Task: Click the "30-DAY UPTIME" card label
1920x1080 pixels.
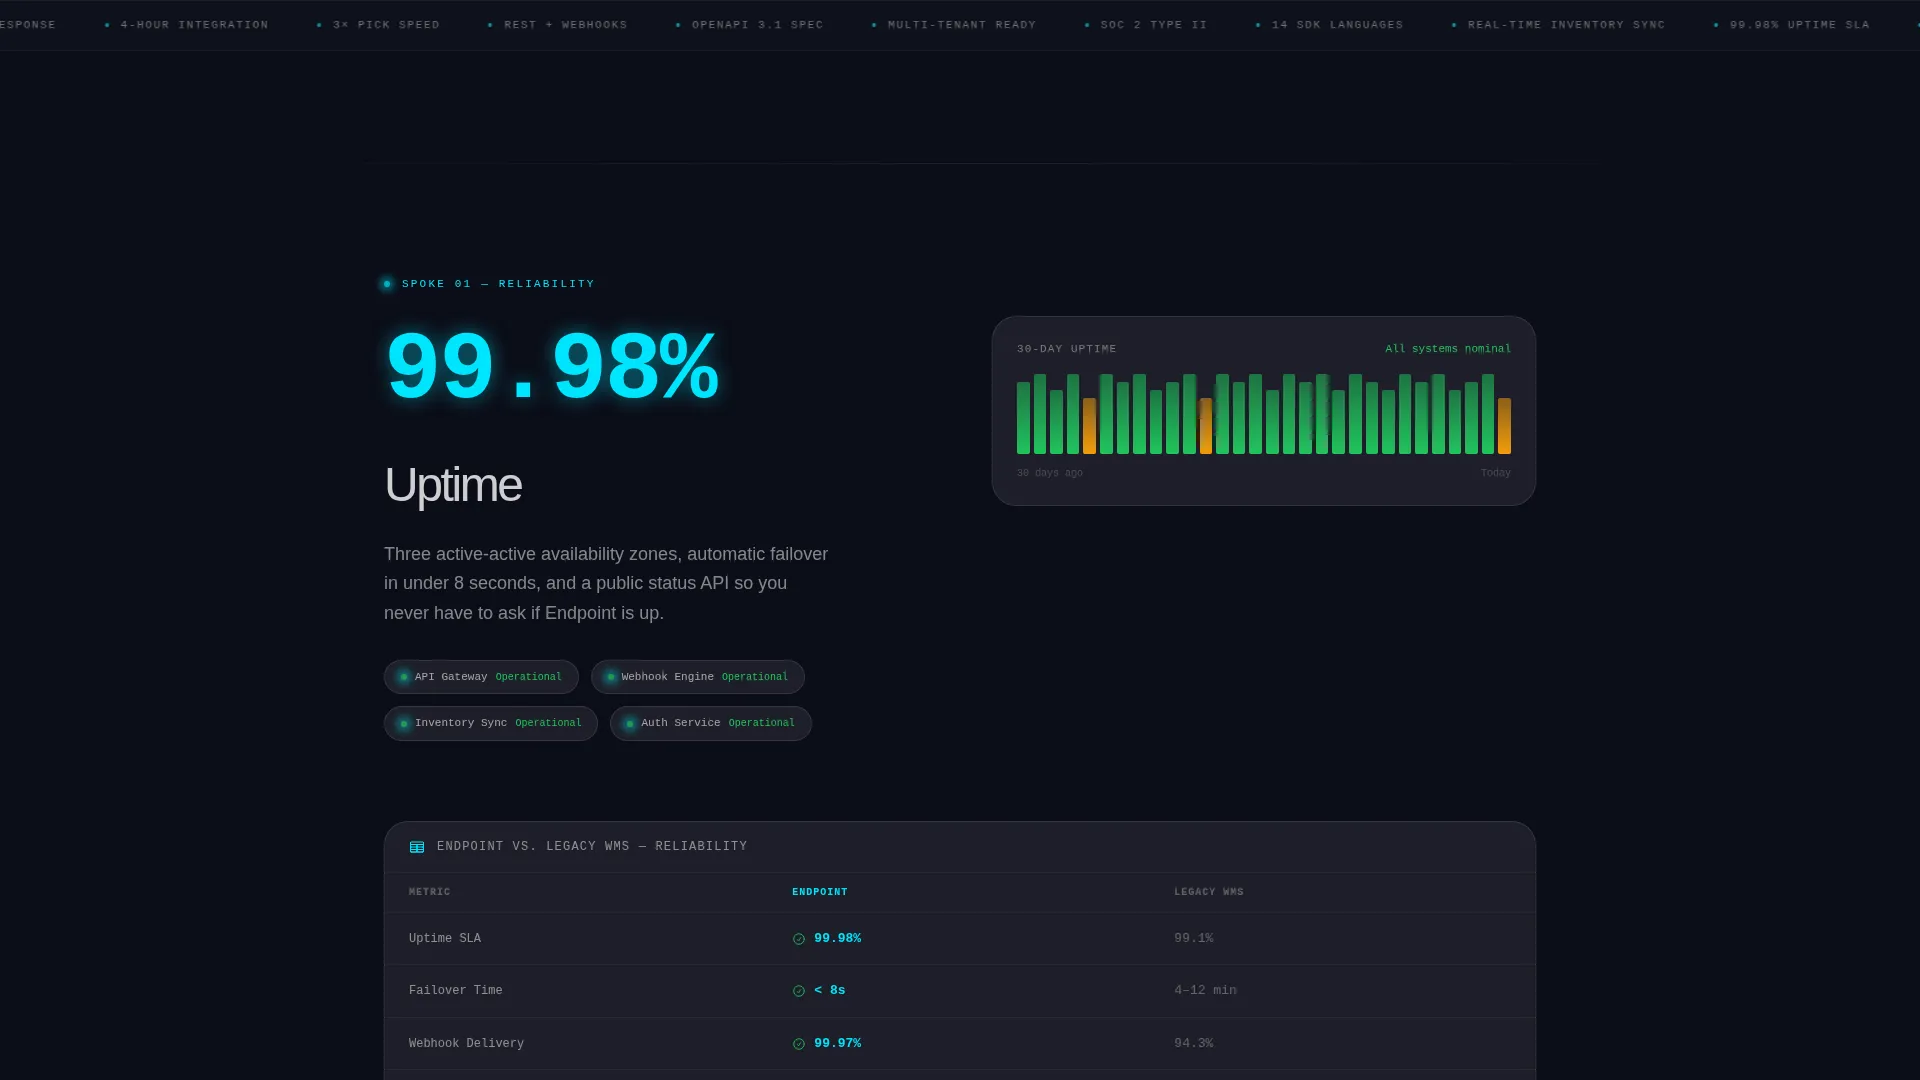Action: pyautogui.click(x=1067, y=349)
